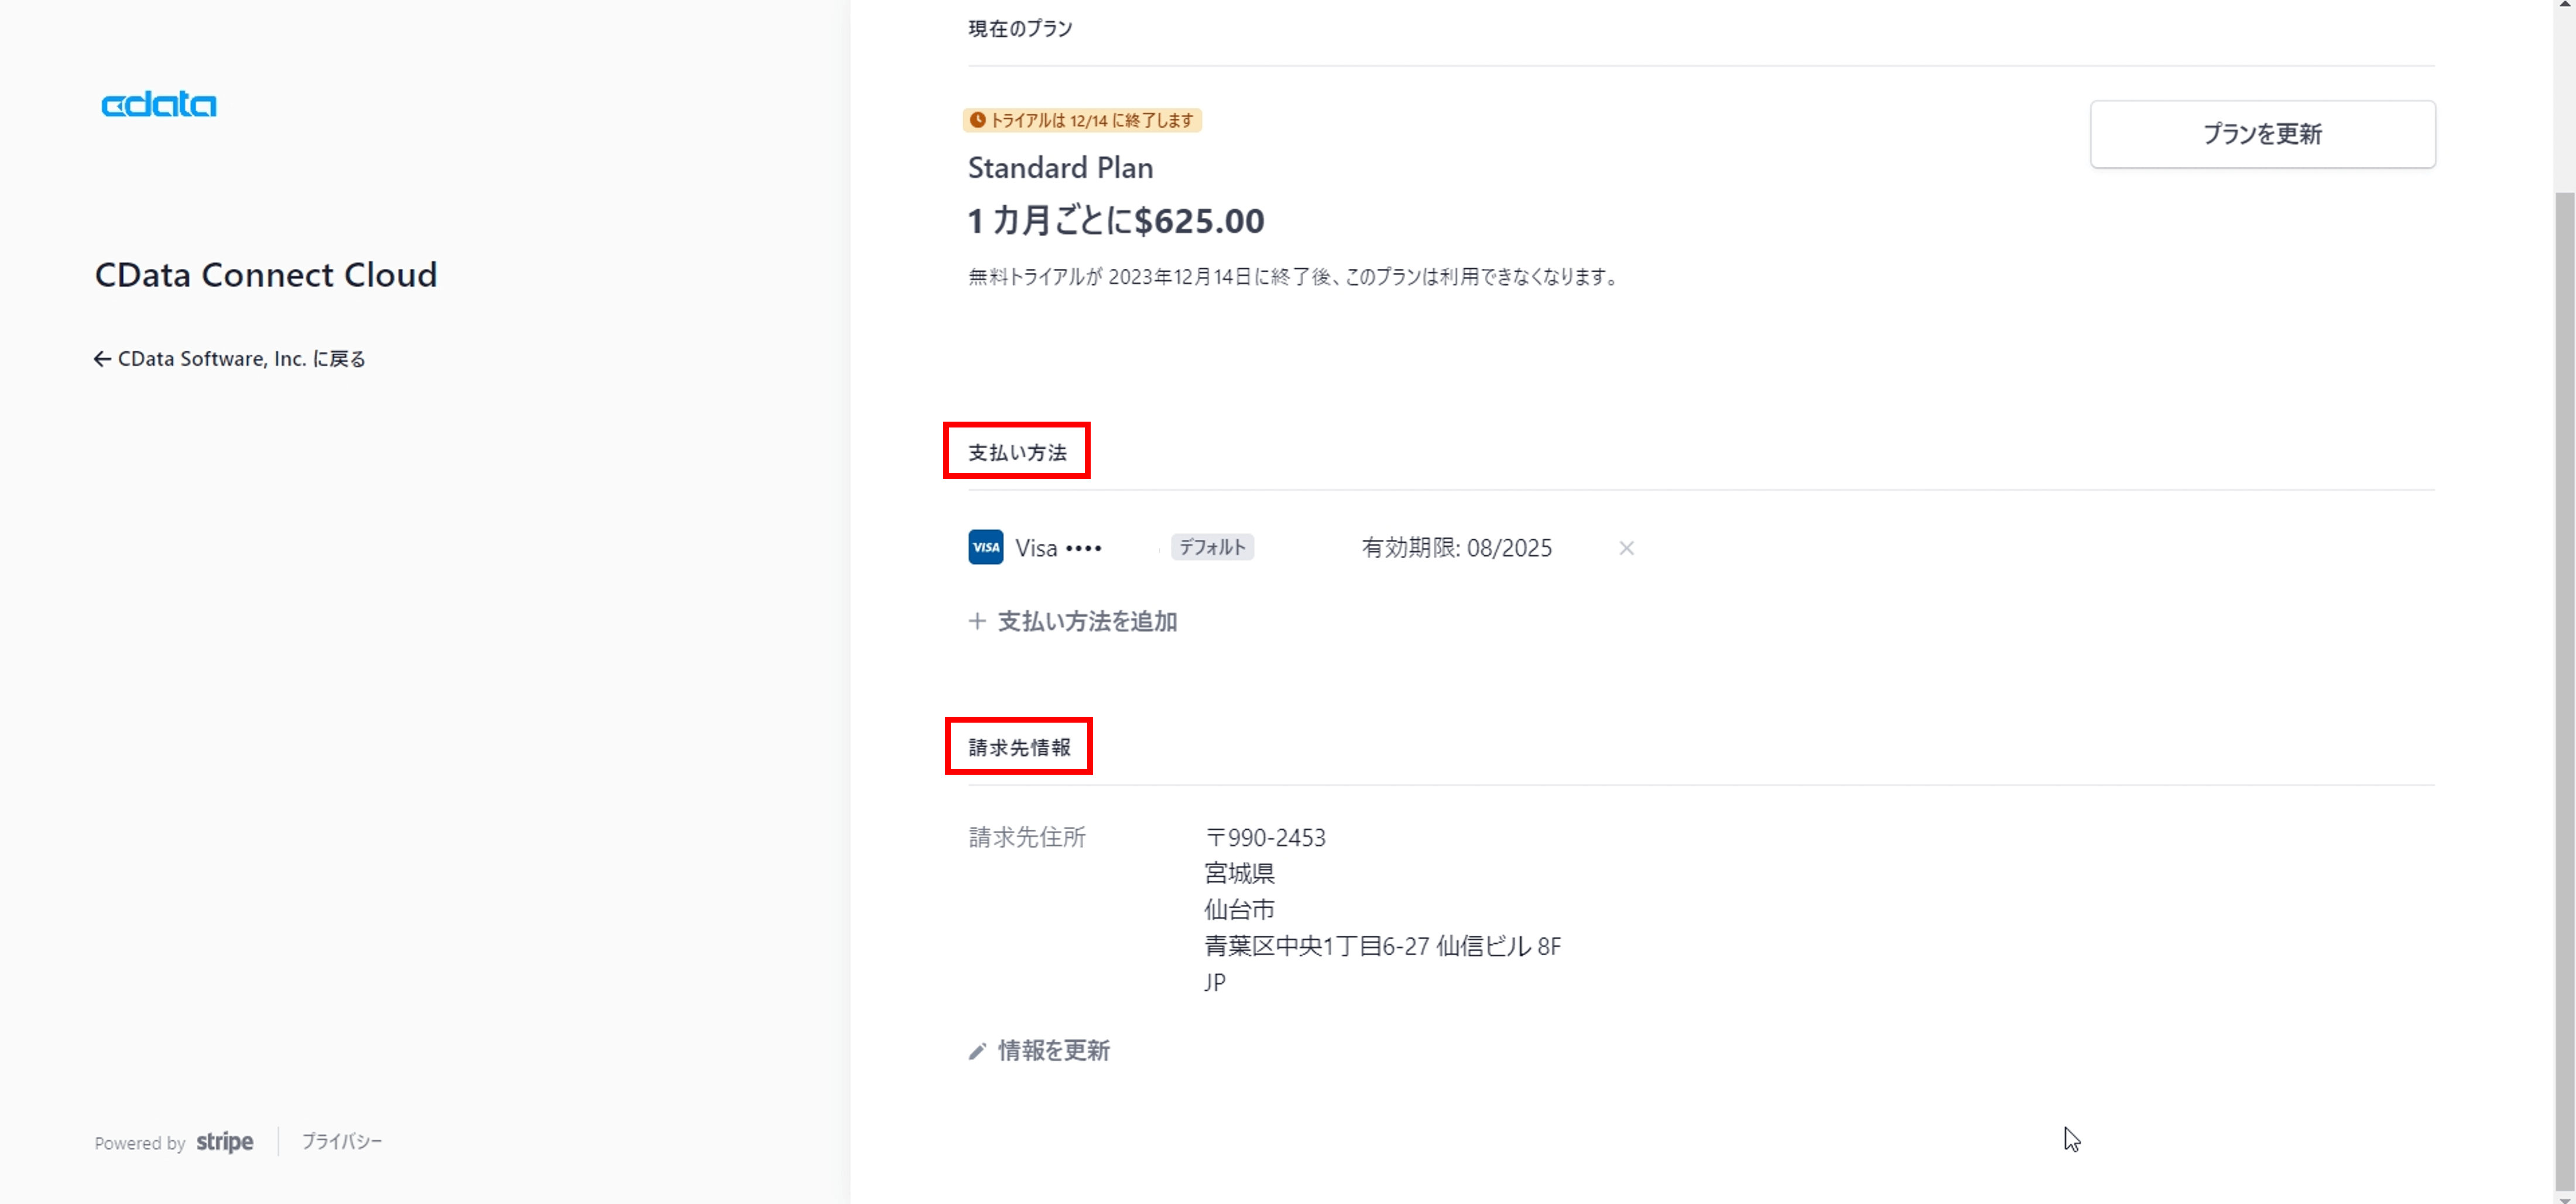Click the 支払い方法を追加 text link
The width and height of the screenshot is (2576, 1204).
point(1087,621)
